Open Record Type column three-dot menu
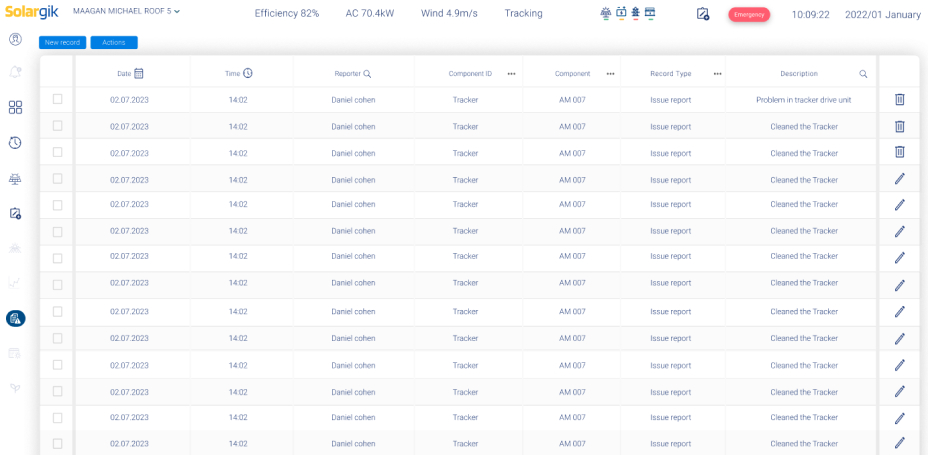 coord(717,74)
